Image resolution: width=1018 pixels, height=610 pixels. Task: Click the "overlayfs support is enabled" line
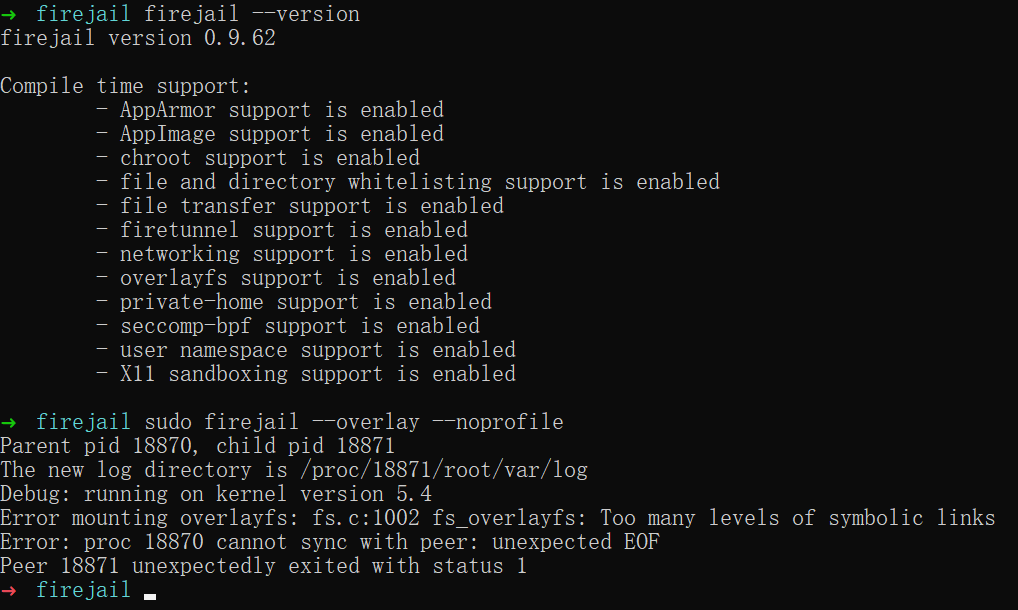pyautogui.click(x=286, y=278)
